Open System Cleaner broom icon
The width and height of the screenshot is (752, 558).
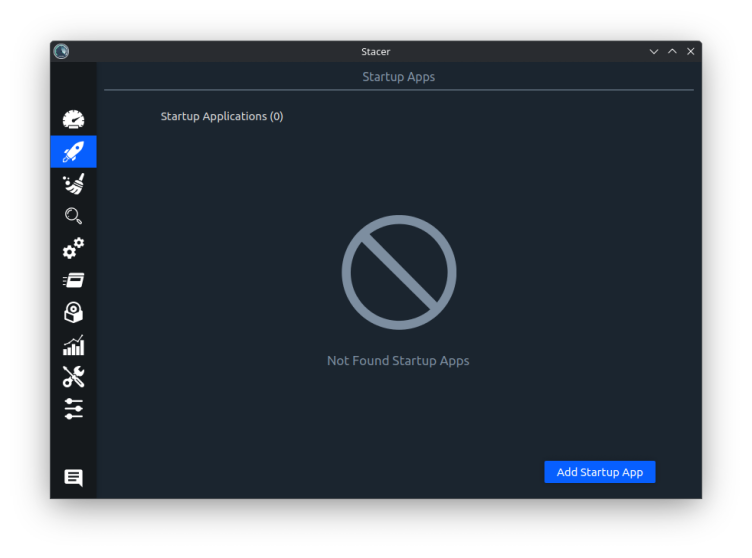(x=73, y=184)
